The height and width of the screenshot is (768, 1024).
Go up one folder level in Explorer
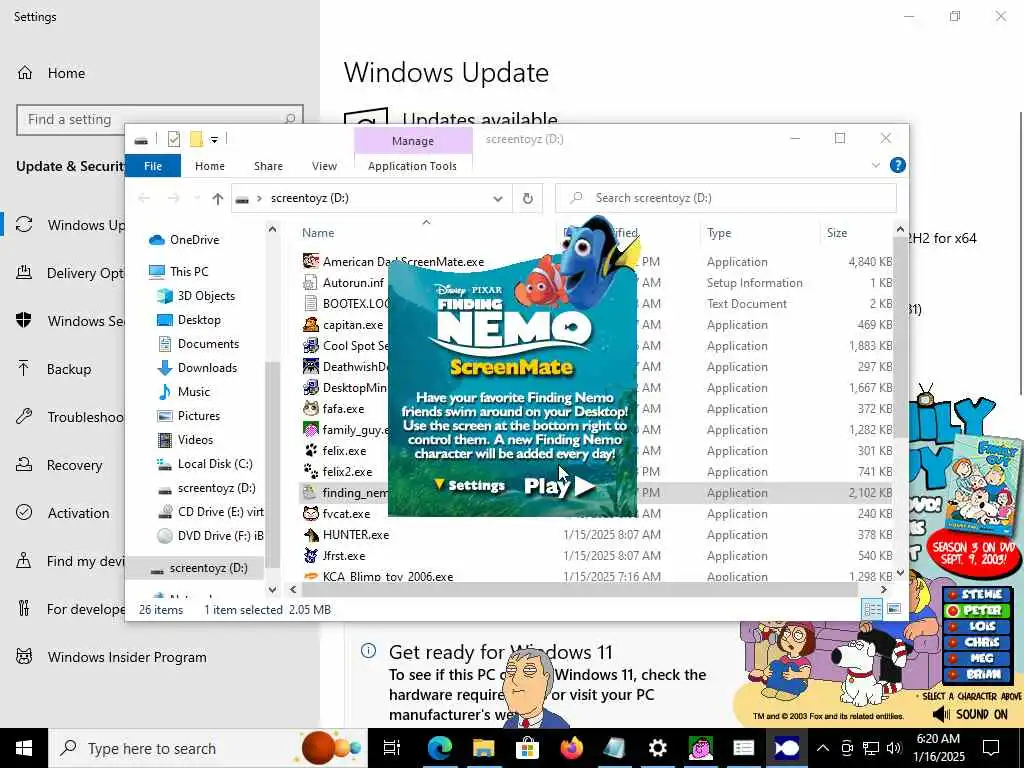pos(217,199)
